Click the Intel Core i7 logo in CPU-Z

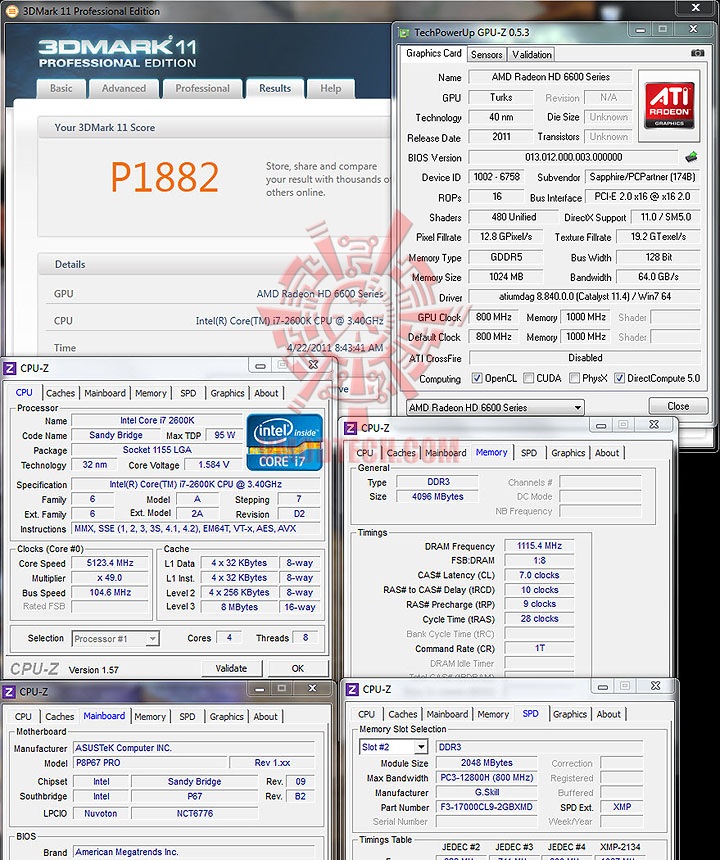click(285, 443)
